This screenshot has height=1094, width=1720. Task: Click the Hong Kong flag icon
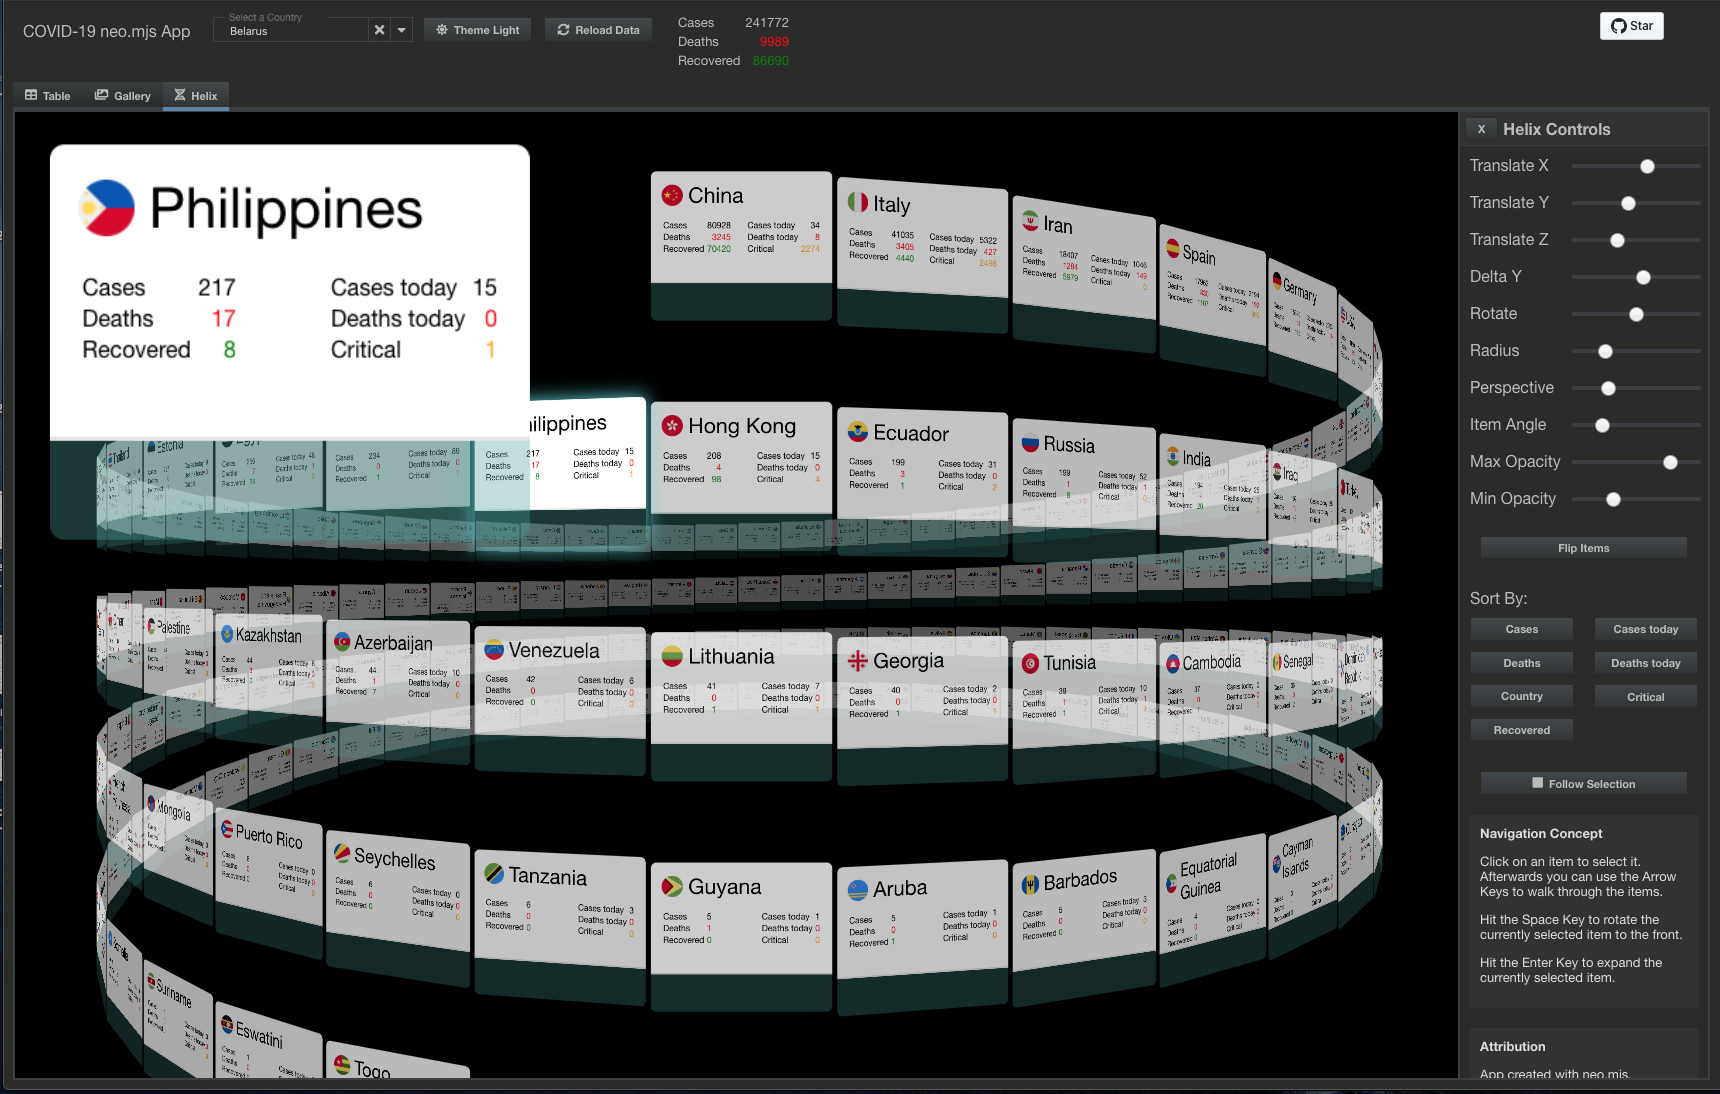point(672,426)
